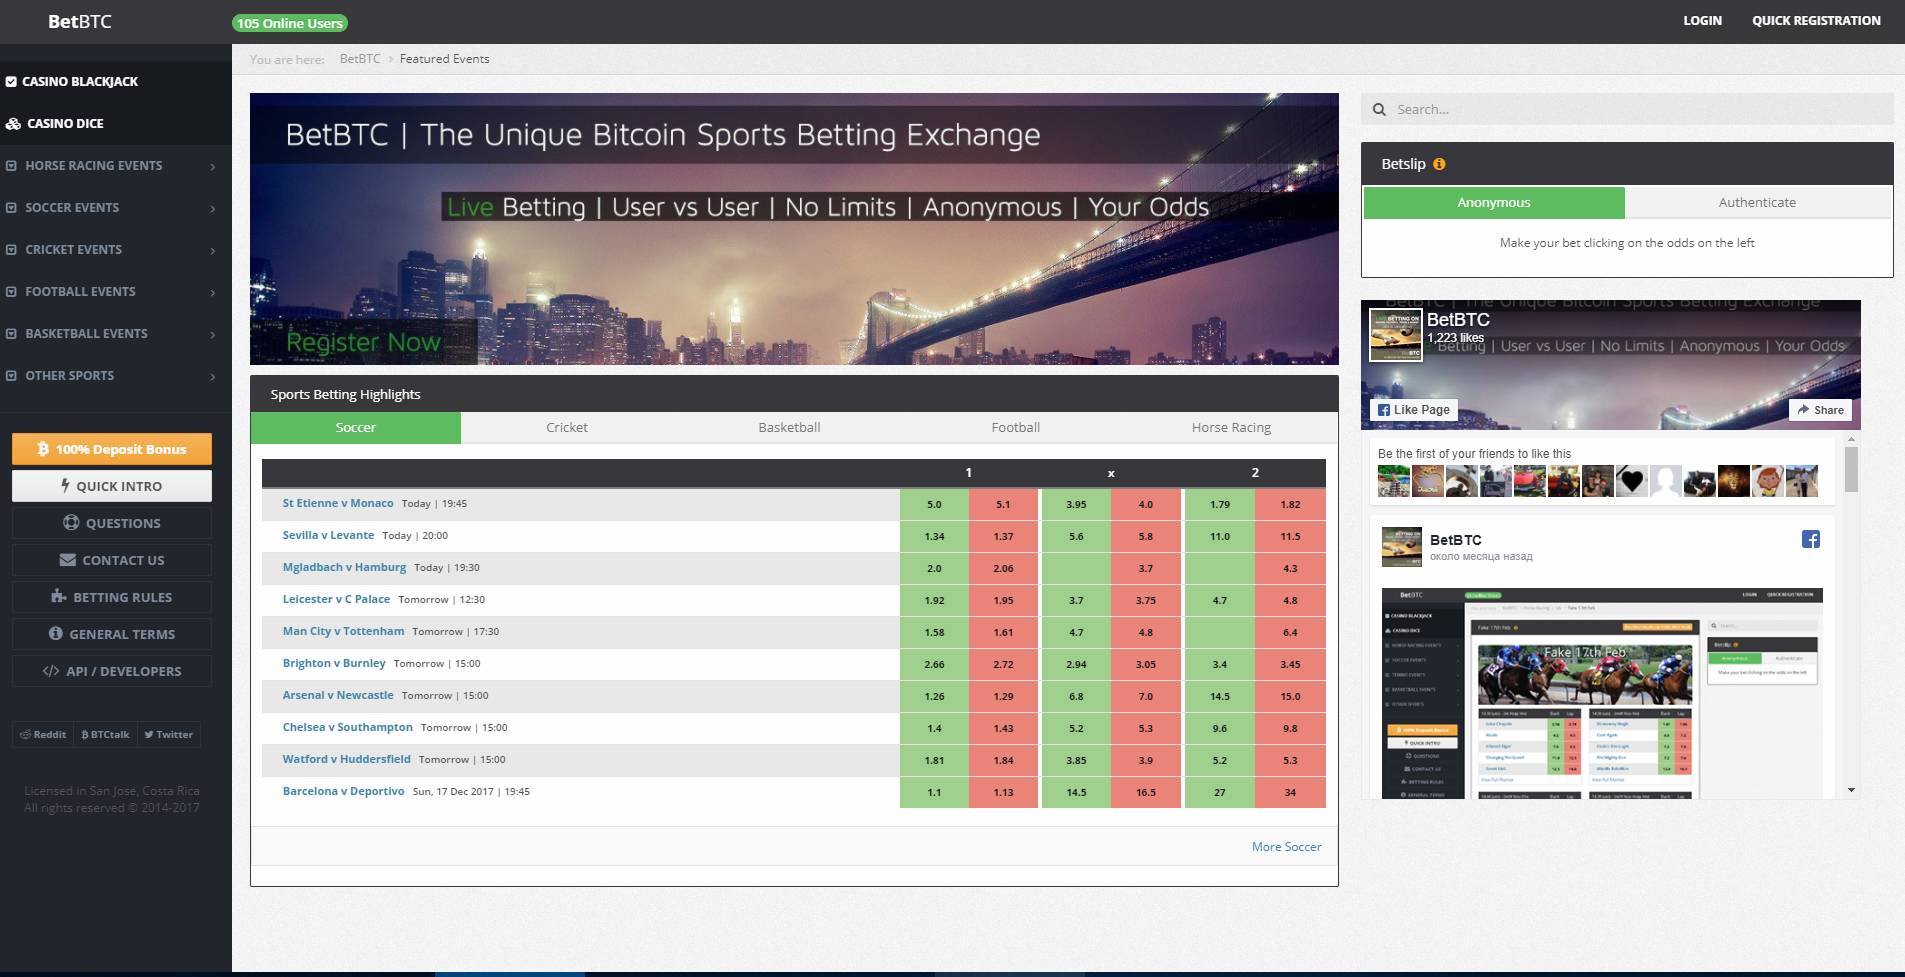Select the Soccer highlights tab
This screenshot has height=977, width=1905.
click(355, 427)
